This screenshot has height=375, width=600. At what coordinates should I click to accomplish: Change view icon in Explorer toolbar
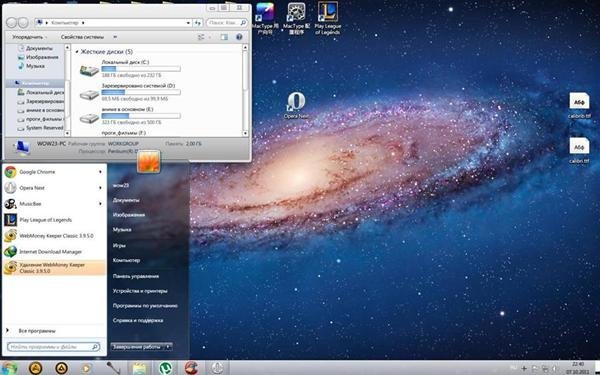pos(201,37)
